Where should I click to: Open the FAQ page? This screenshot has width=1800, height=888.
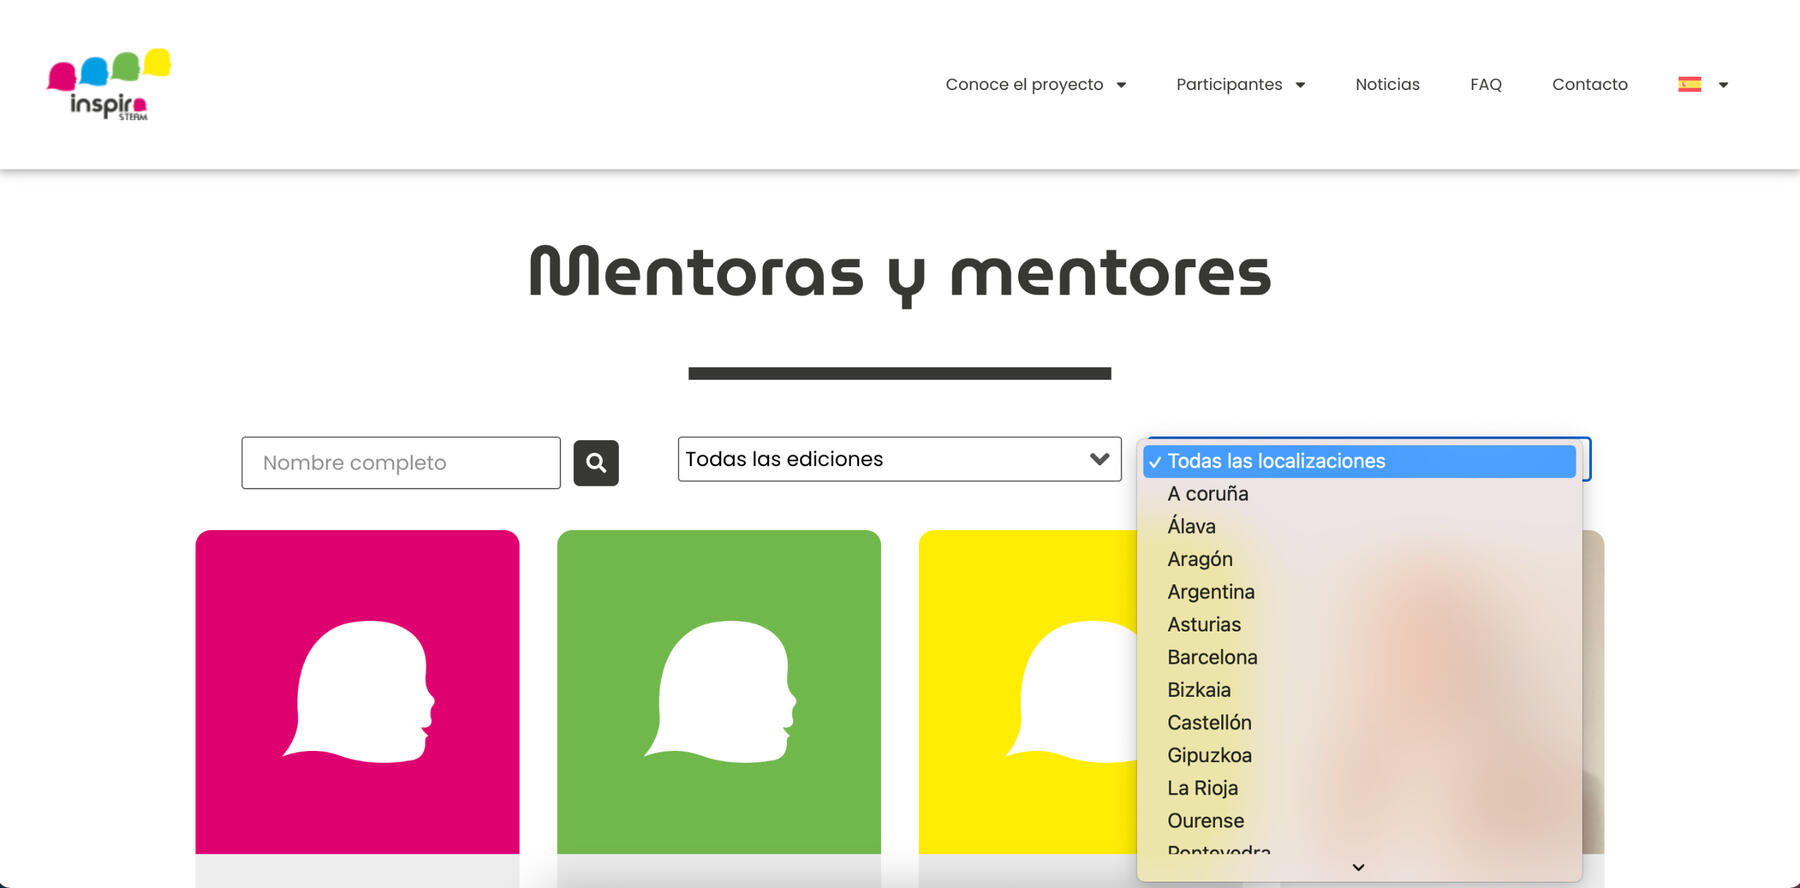point(1485,85)
